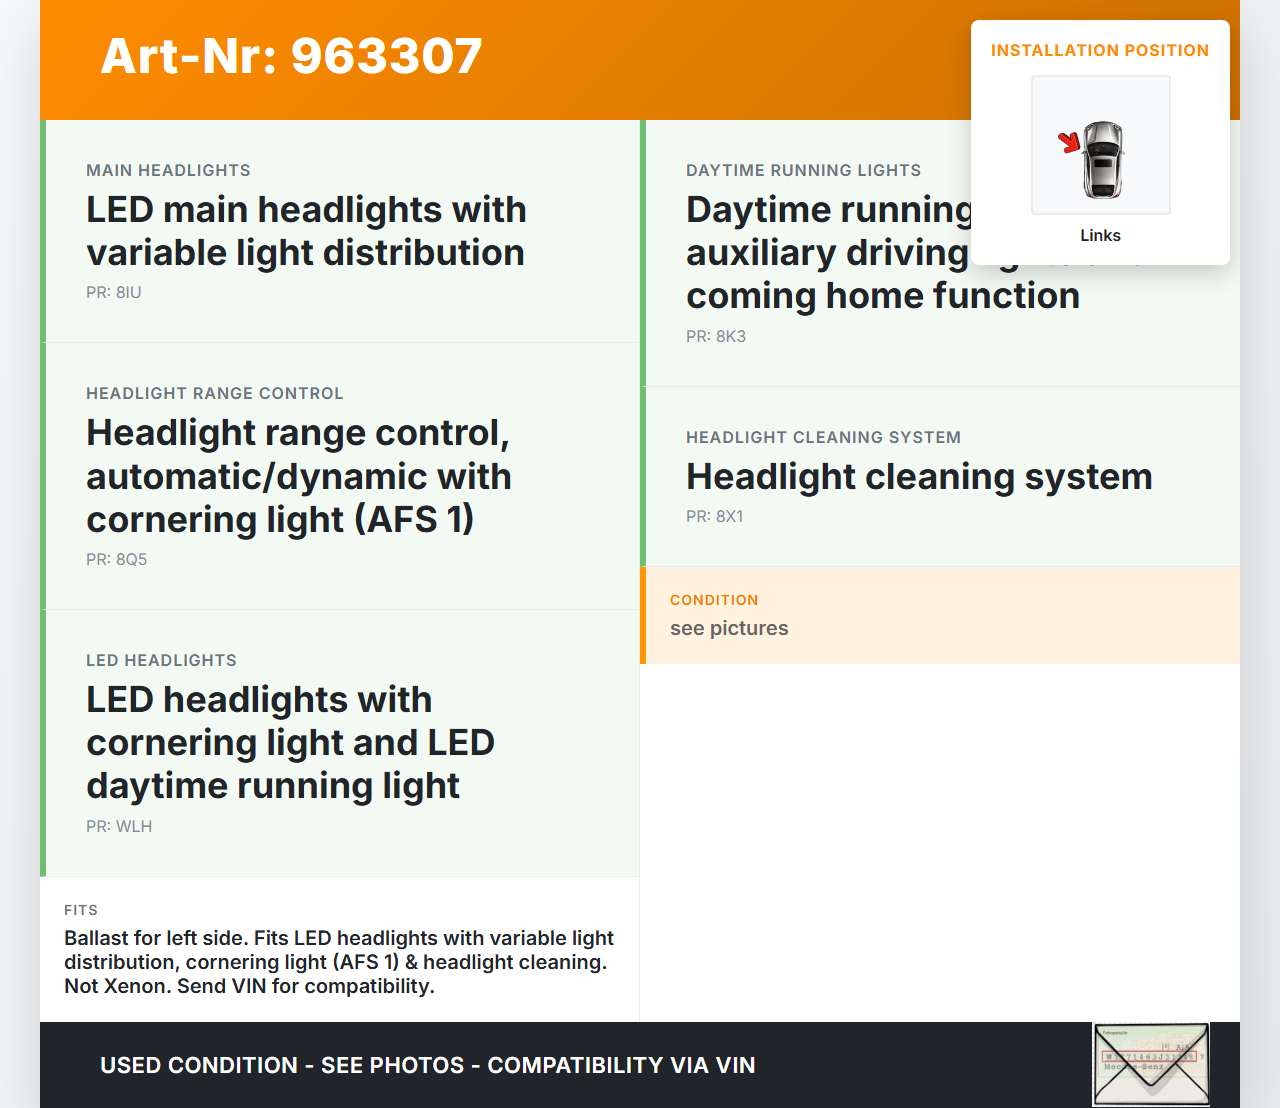Screen dimensions: 1280x1108
Task: Select the "see pictures" condition text
Action: point(729,628)
